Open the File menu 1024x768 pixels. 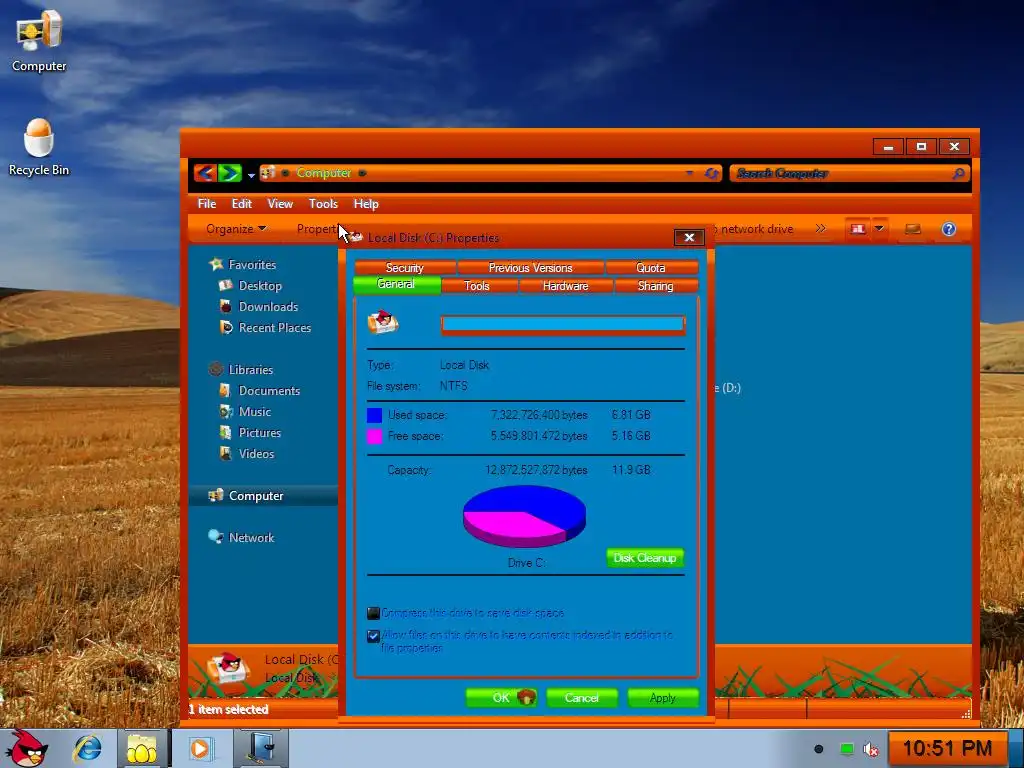207,204
